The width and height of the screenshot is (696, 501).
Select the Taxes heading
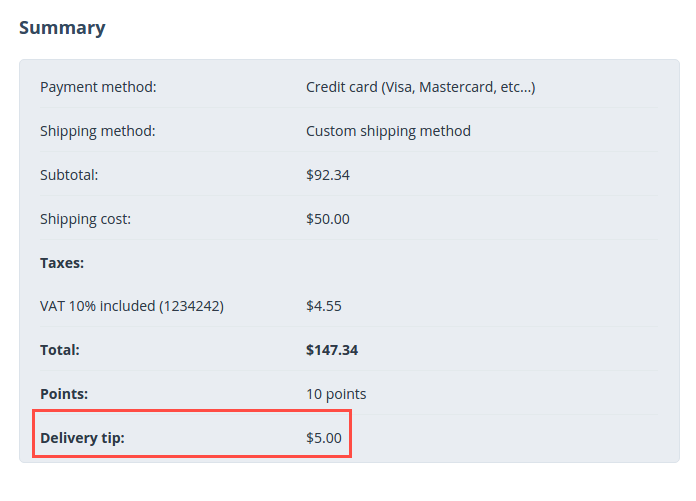click(62, 263)
